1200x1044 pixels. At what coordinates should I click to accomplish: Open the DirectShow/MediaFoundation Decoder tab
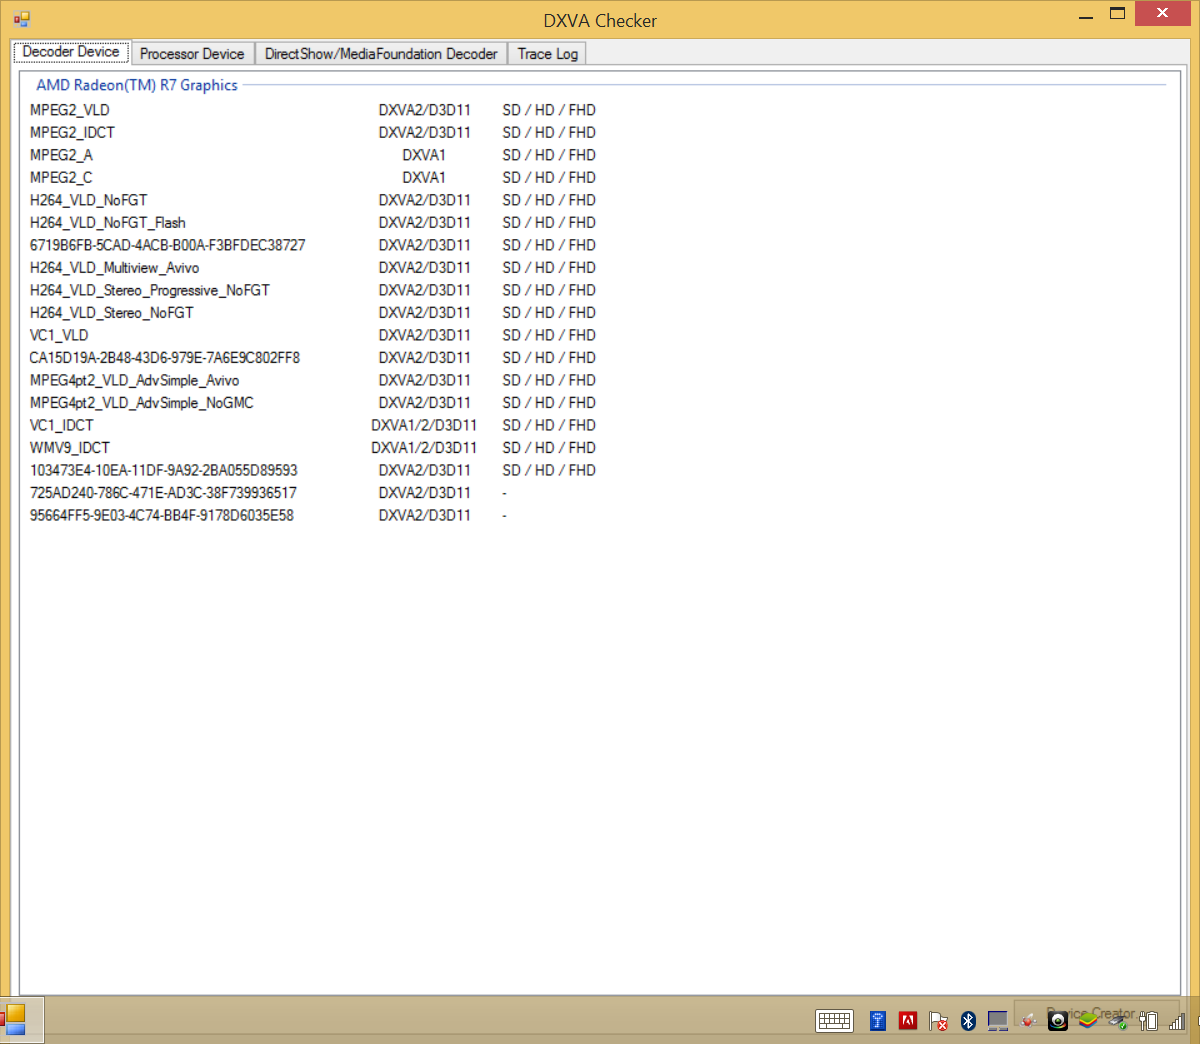(381, 54)
